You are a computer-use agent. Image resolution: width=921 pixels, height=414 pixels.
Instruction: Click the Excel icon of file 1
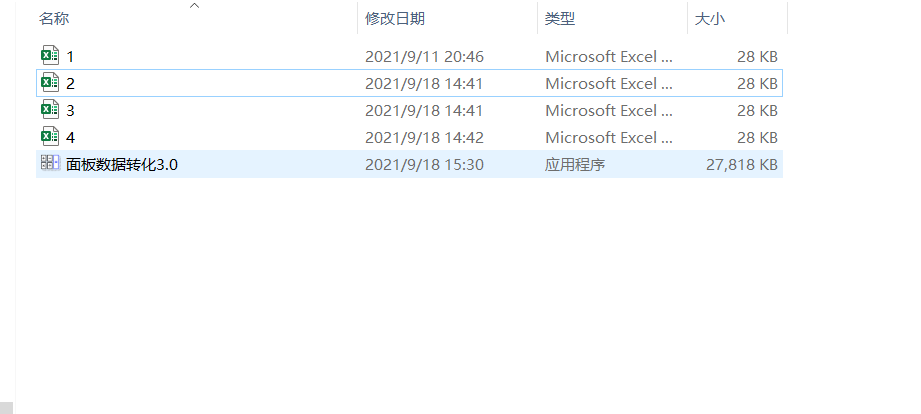[x=49, y=56]
